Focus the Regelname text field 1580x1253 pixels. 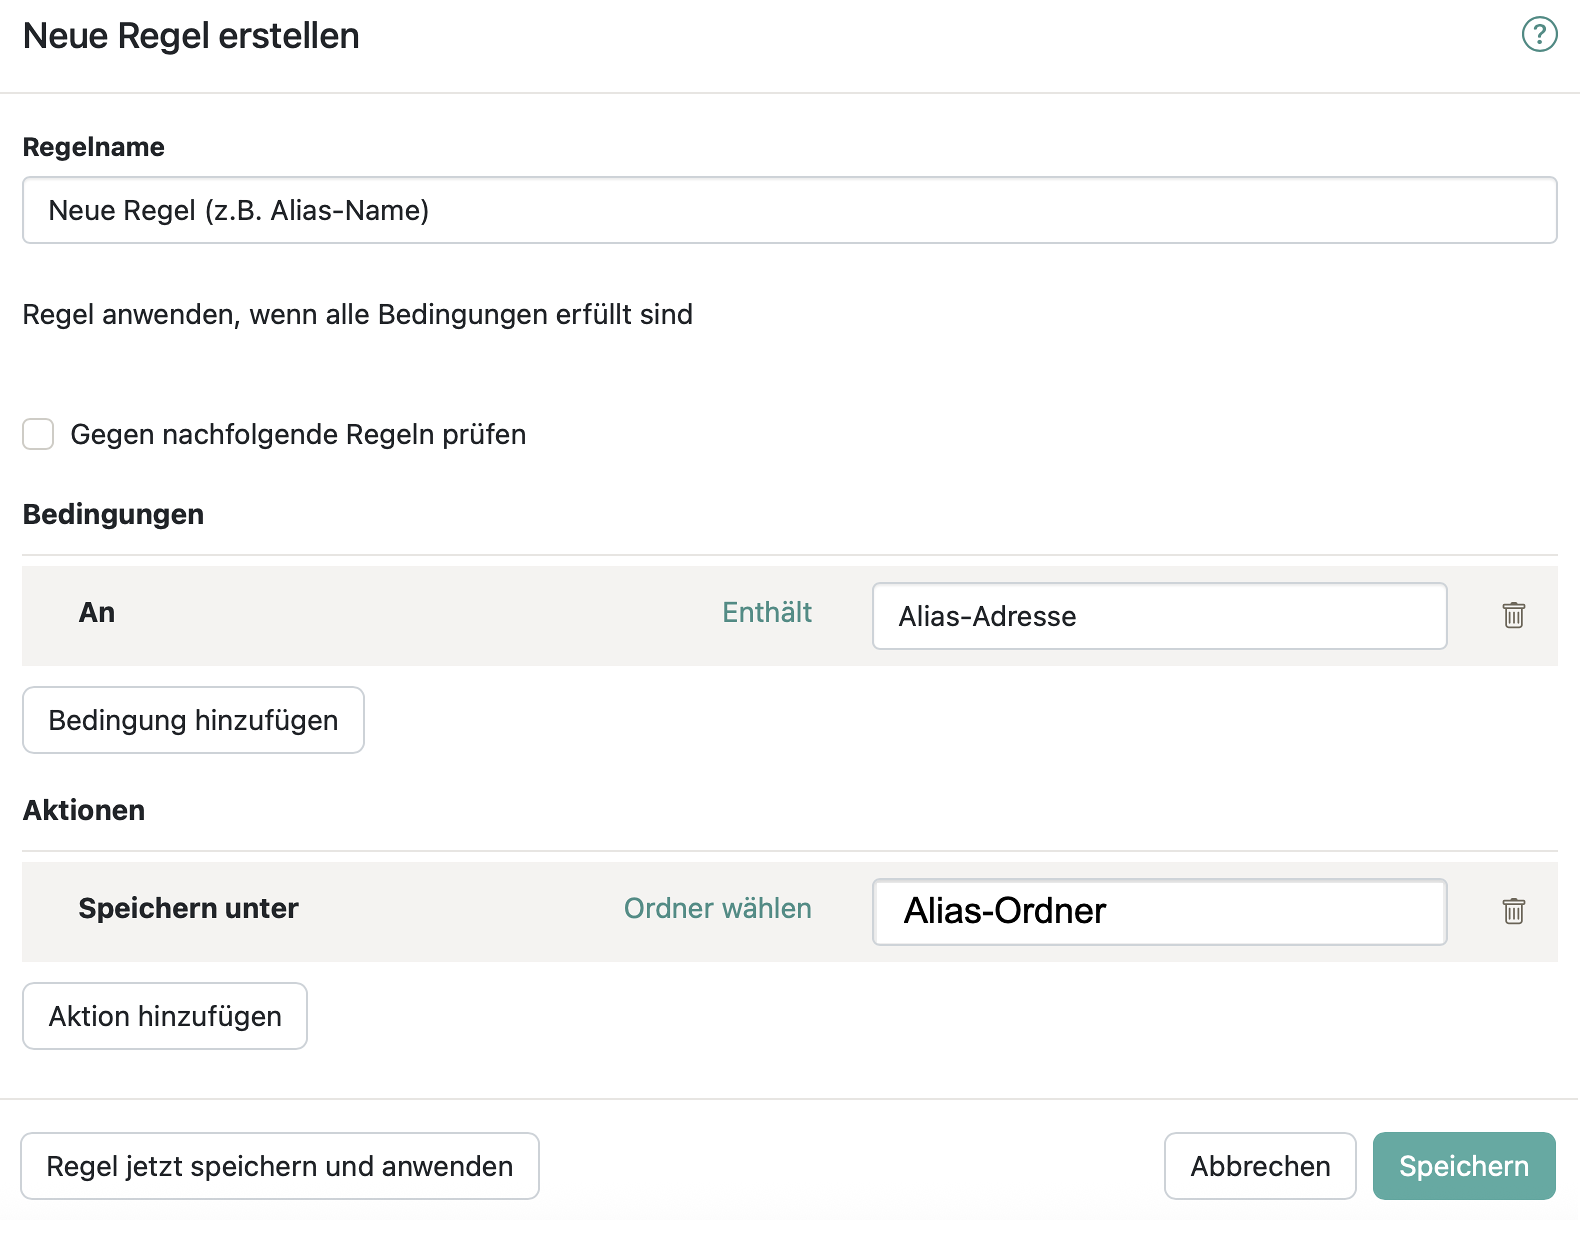point(789,210)
